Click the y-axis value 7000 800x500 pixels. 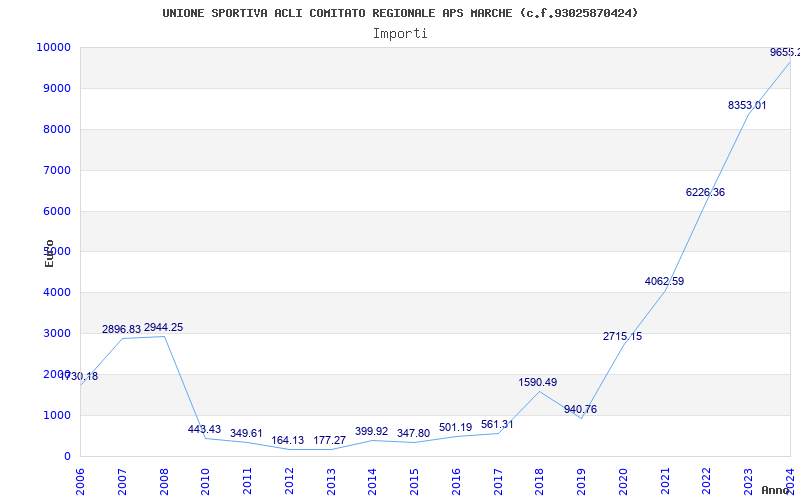click(x=56, y=170)
